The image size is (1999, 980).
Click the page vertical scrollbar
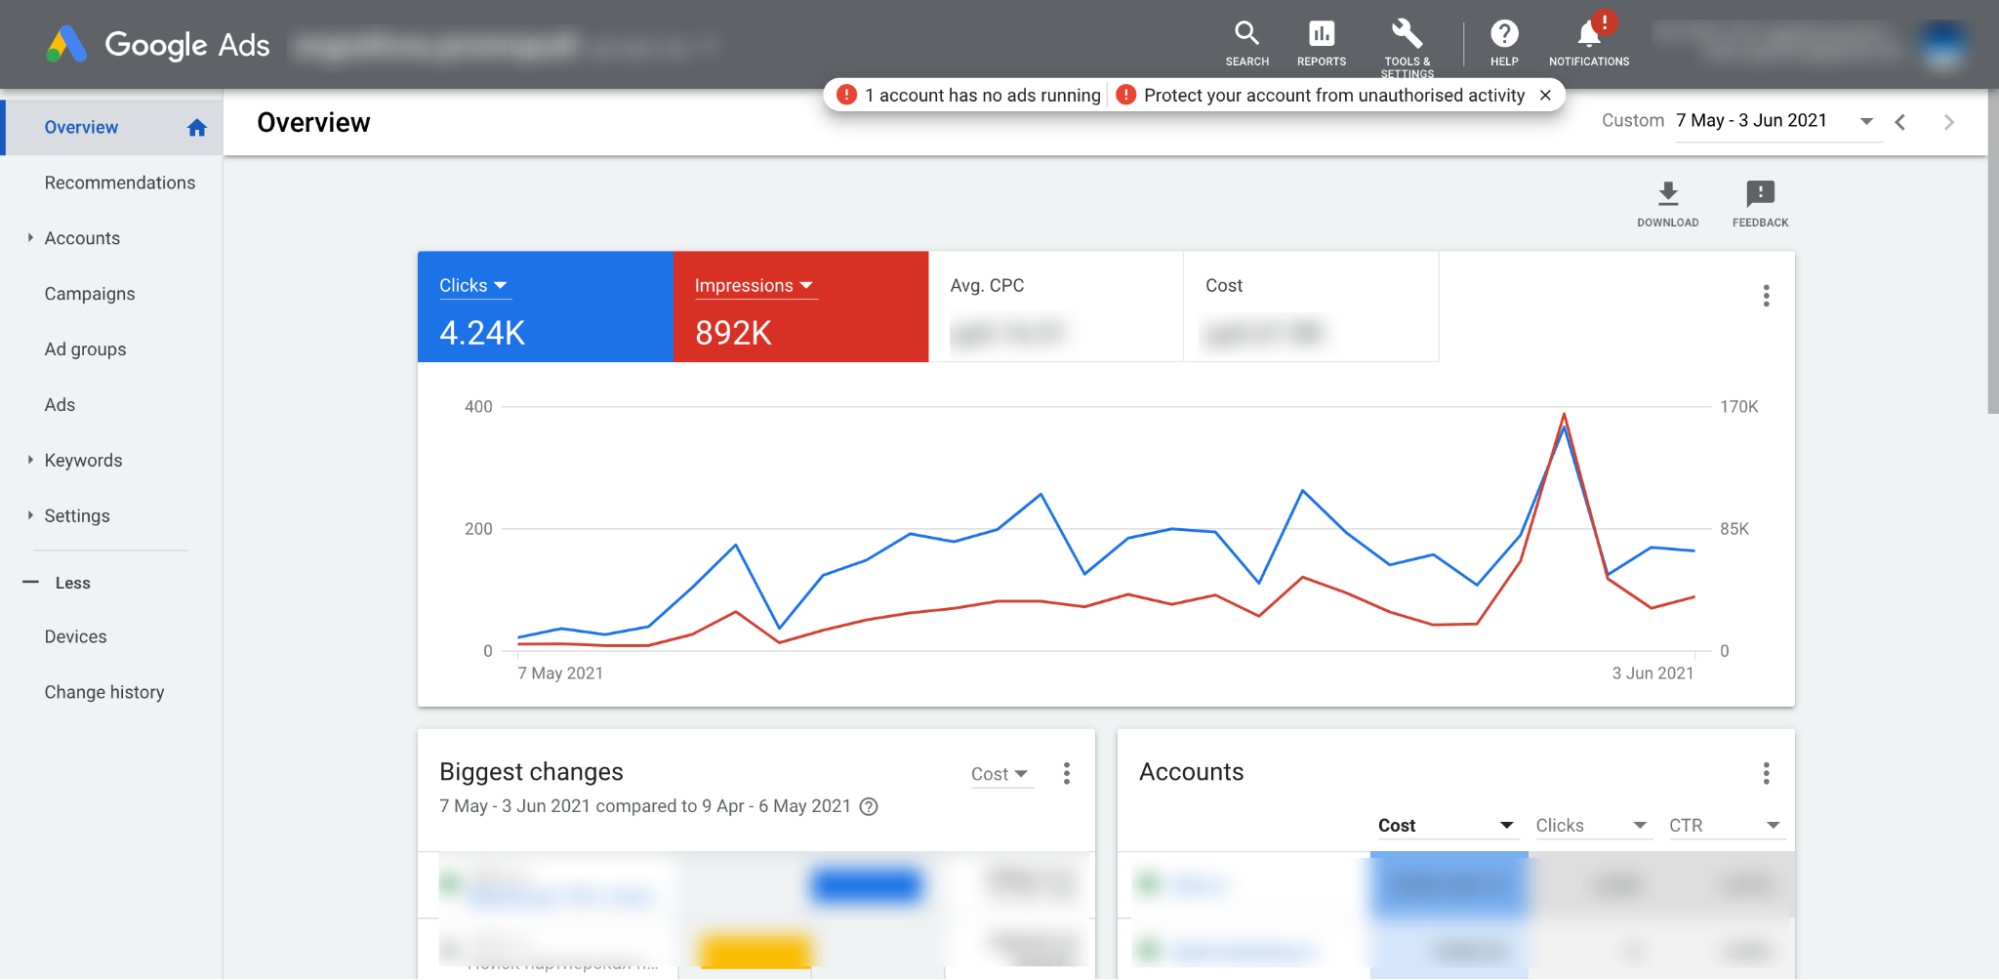(x=1992, y=250)
